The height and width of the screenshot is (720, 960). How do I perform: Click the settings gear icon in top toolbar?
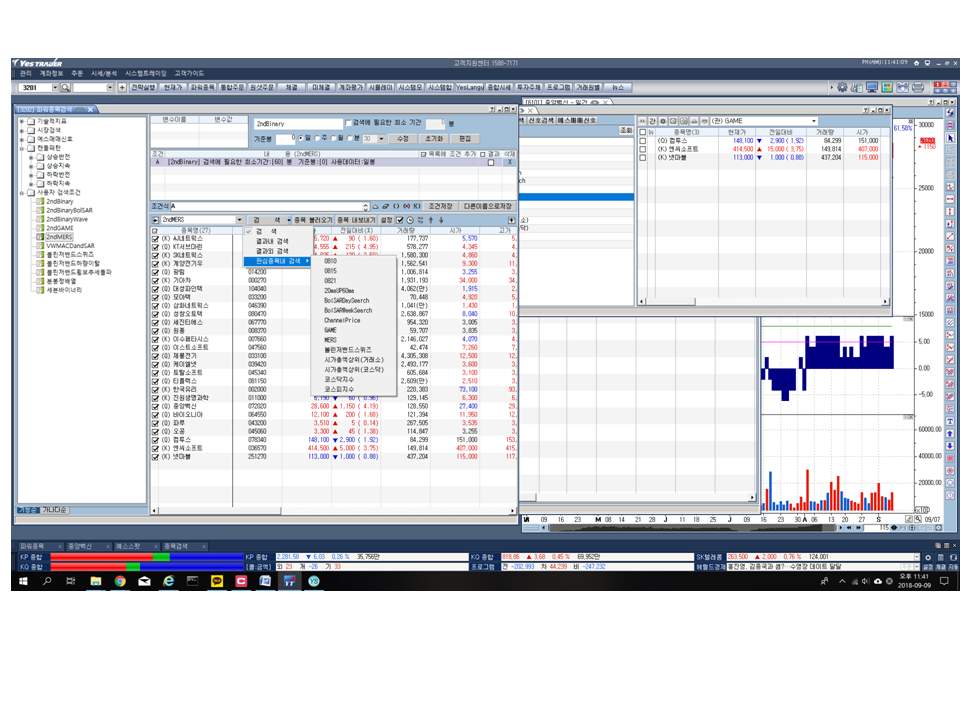(843, 88)
